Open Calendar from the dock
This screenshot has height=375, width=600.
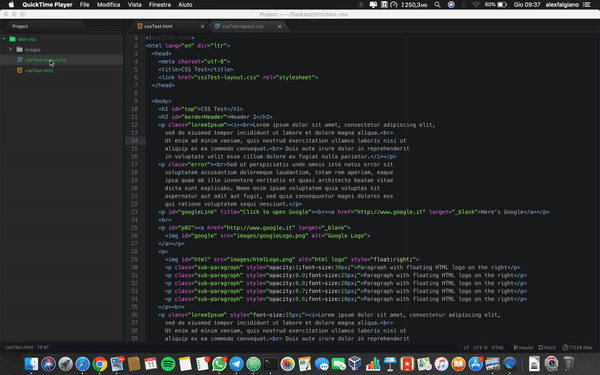pyautogui.click(x=151, y=364)
